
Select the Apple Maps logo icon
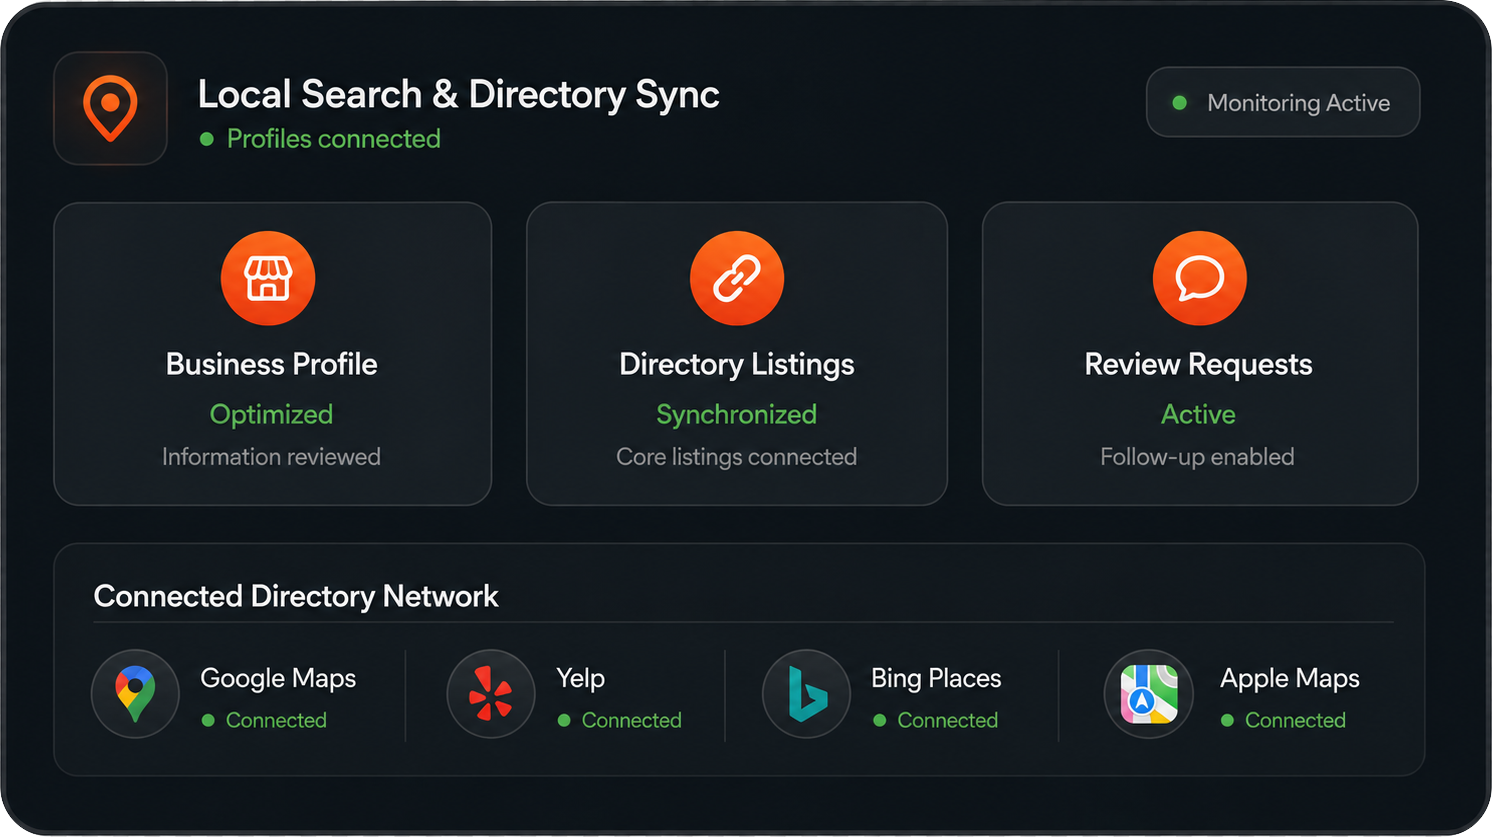click(x=1149, y=694)
